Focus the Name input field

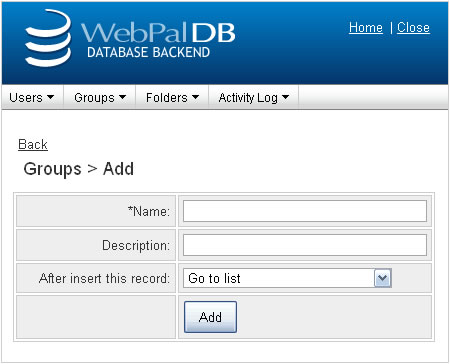click(x=305, y=211)
